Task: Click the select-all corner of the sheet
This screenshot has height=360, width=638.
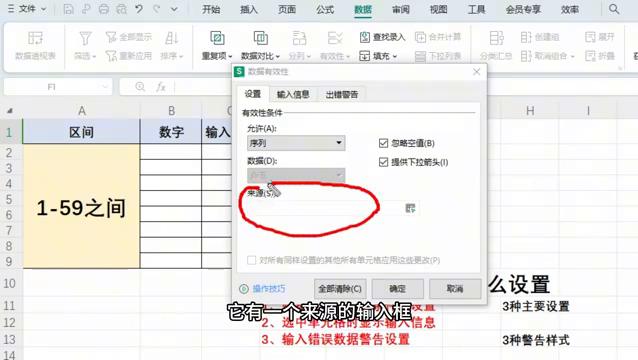Action: click(x=10, y=111)
